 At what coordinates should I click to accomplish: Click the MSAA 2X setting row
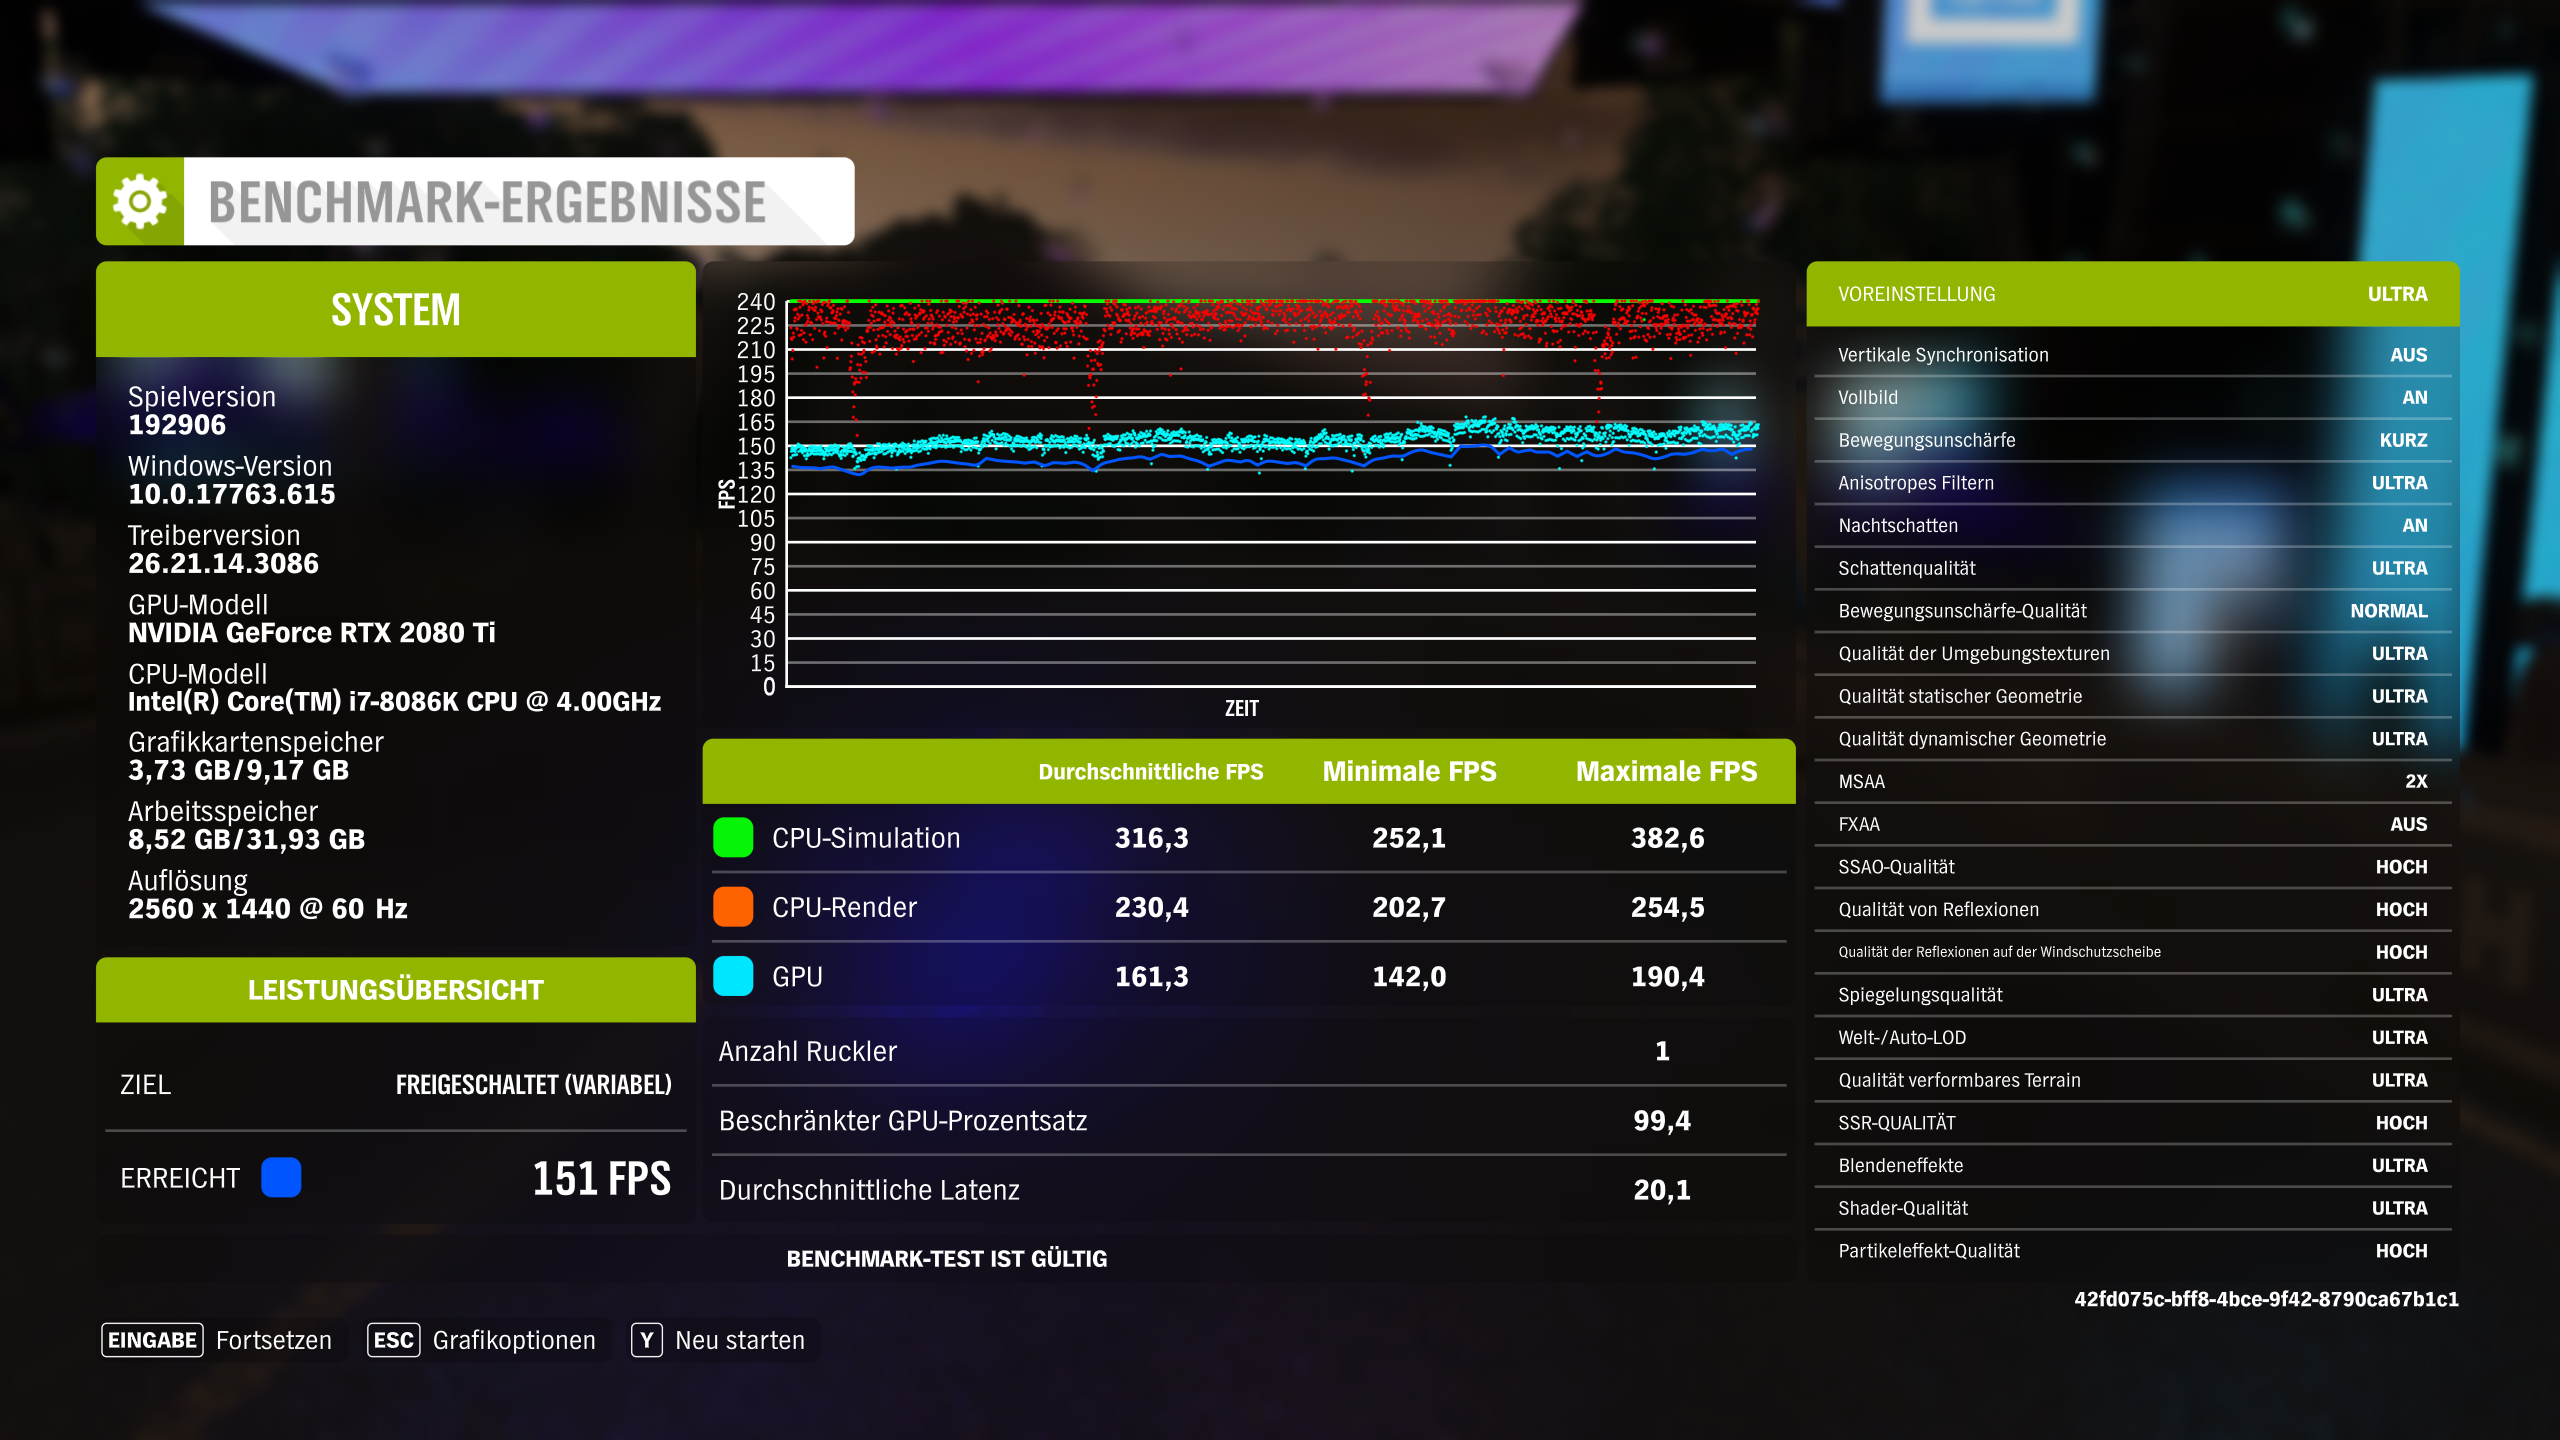2132,781
